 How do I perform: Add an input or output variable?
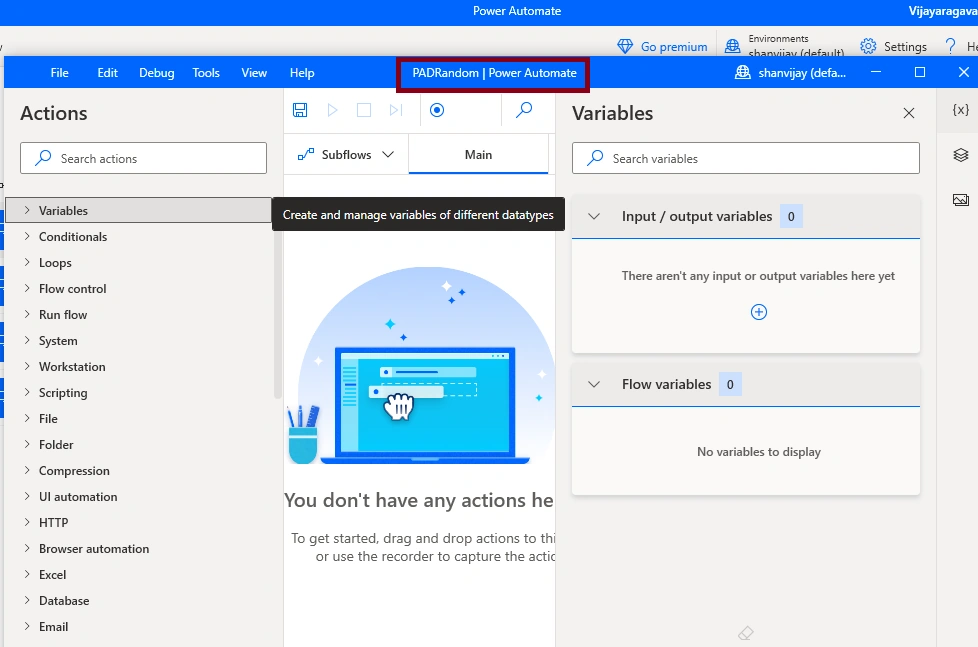pos(758,312)
